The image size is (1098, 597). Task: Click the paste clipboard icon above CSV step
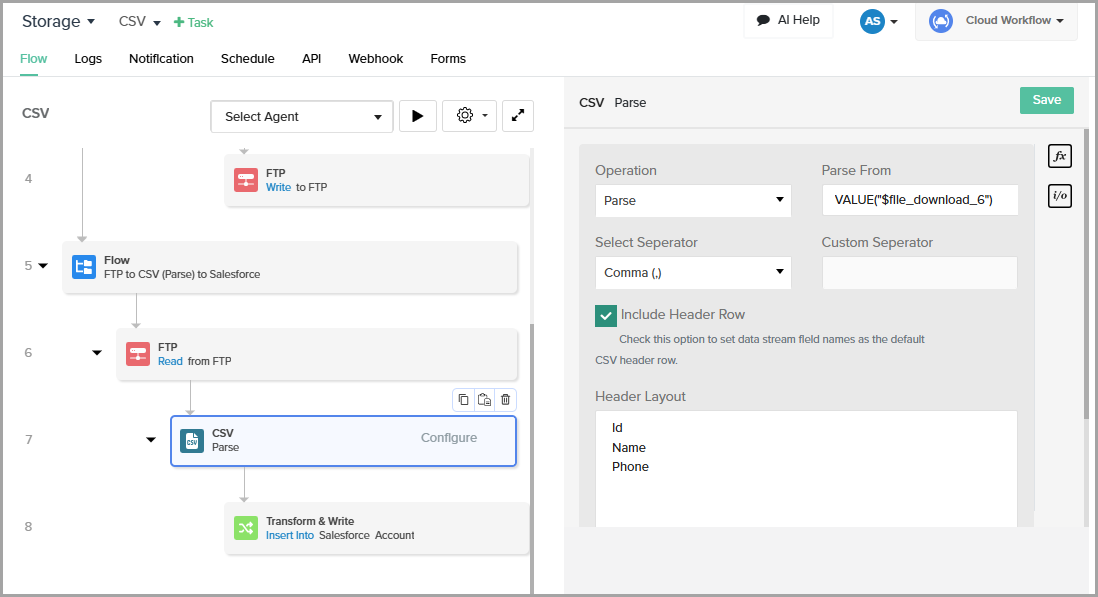[484, 400]
